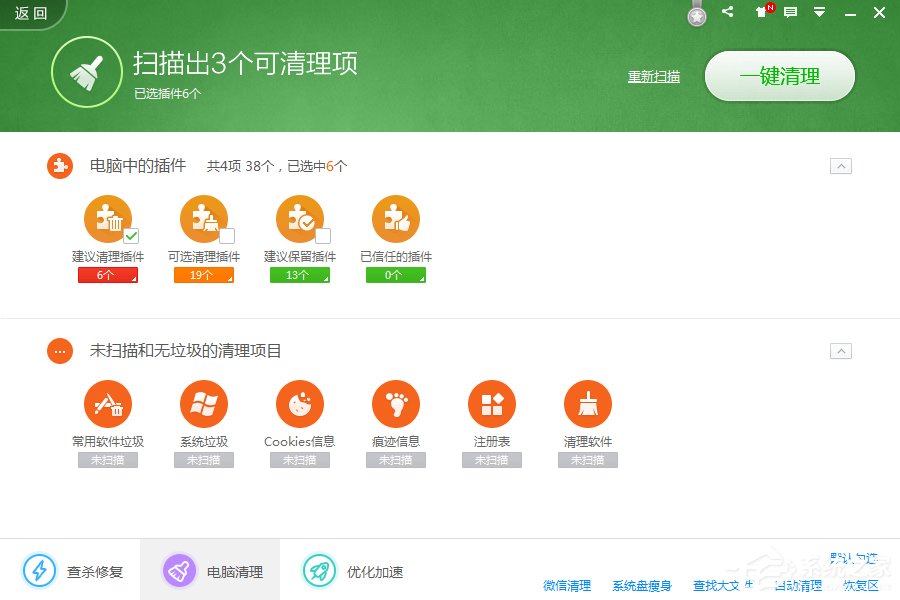Open the feedback icon in title bar
The image size is (900, 600).
(x=790, y=13)
